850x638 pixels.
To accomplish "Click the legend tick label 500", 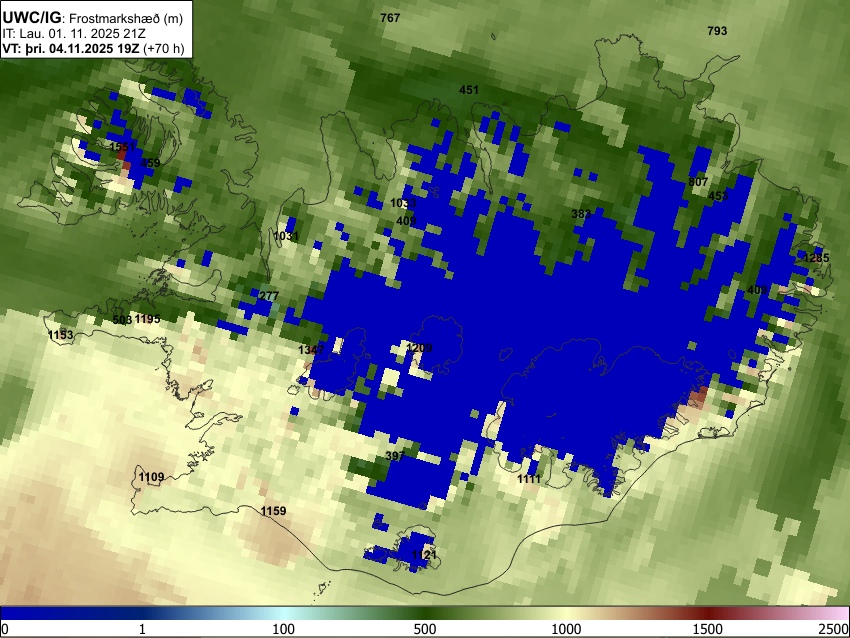I will pyautogui.click(x=425, y=629).
